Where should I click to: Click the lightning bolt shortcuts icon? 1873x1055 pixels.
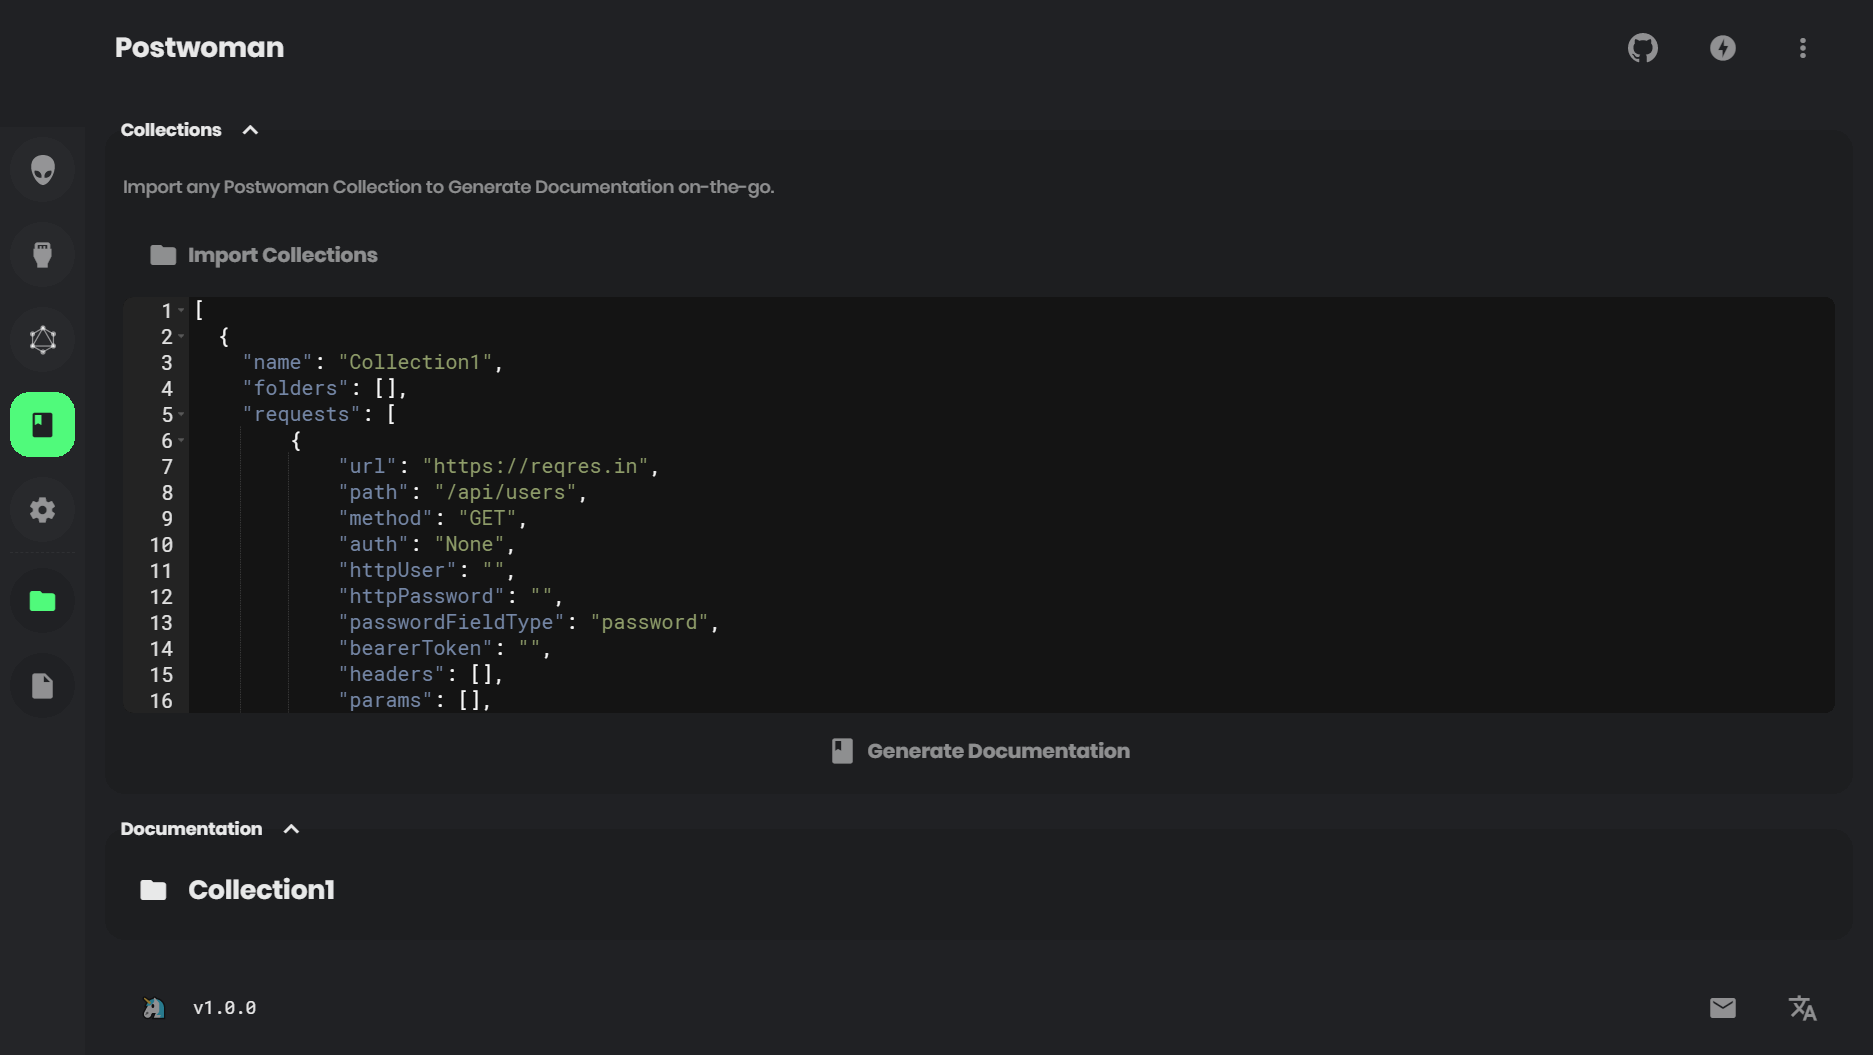point(1723,48)
